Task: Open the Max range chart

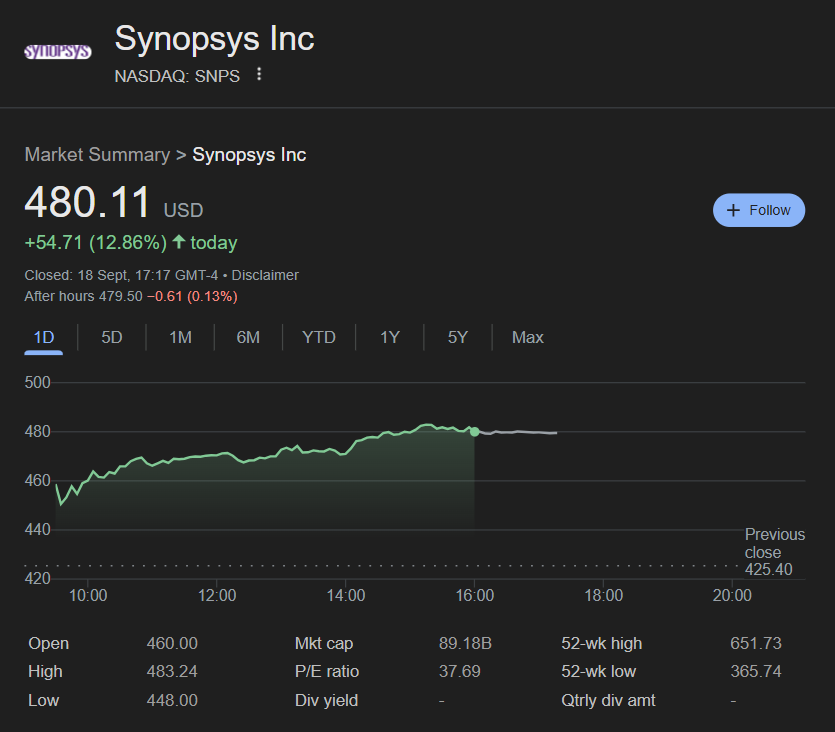Action: [x=528, y=337]
